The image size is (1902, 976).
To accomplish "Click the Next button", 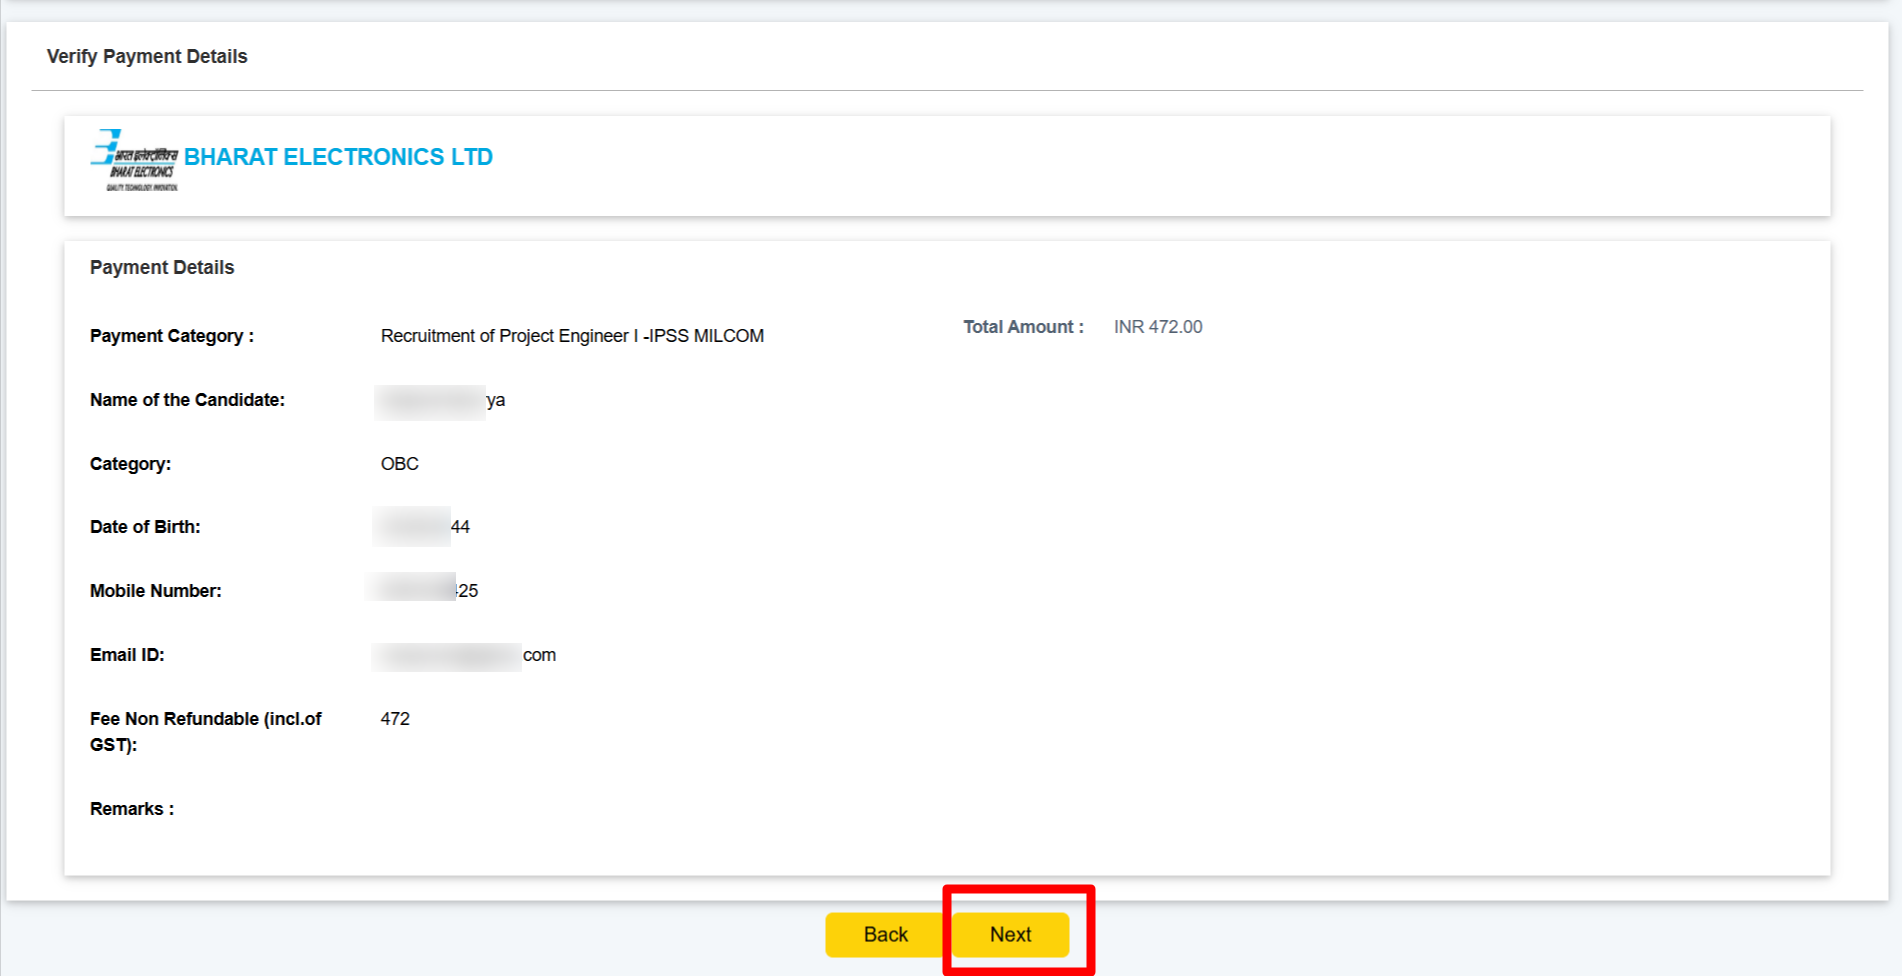I will 1010,934.
